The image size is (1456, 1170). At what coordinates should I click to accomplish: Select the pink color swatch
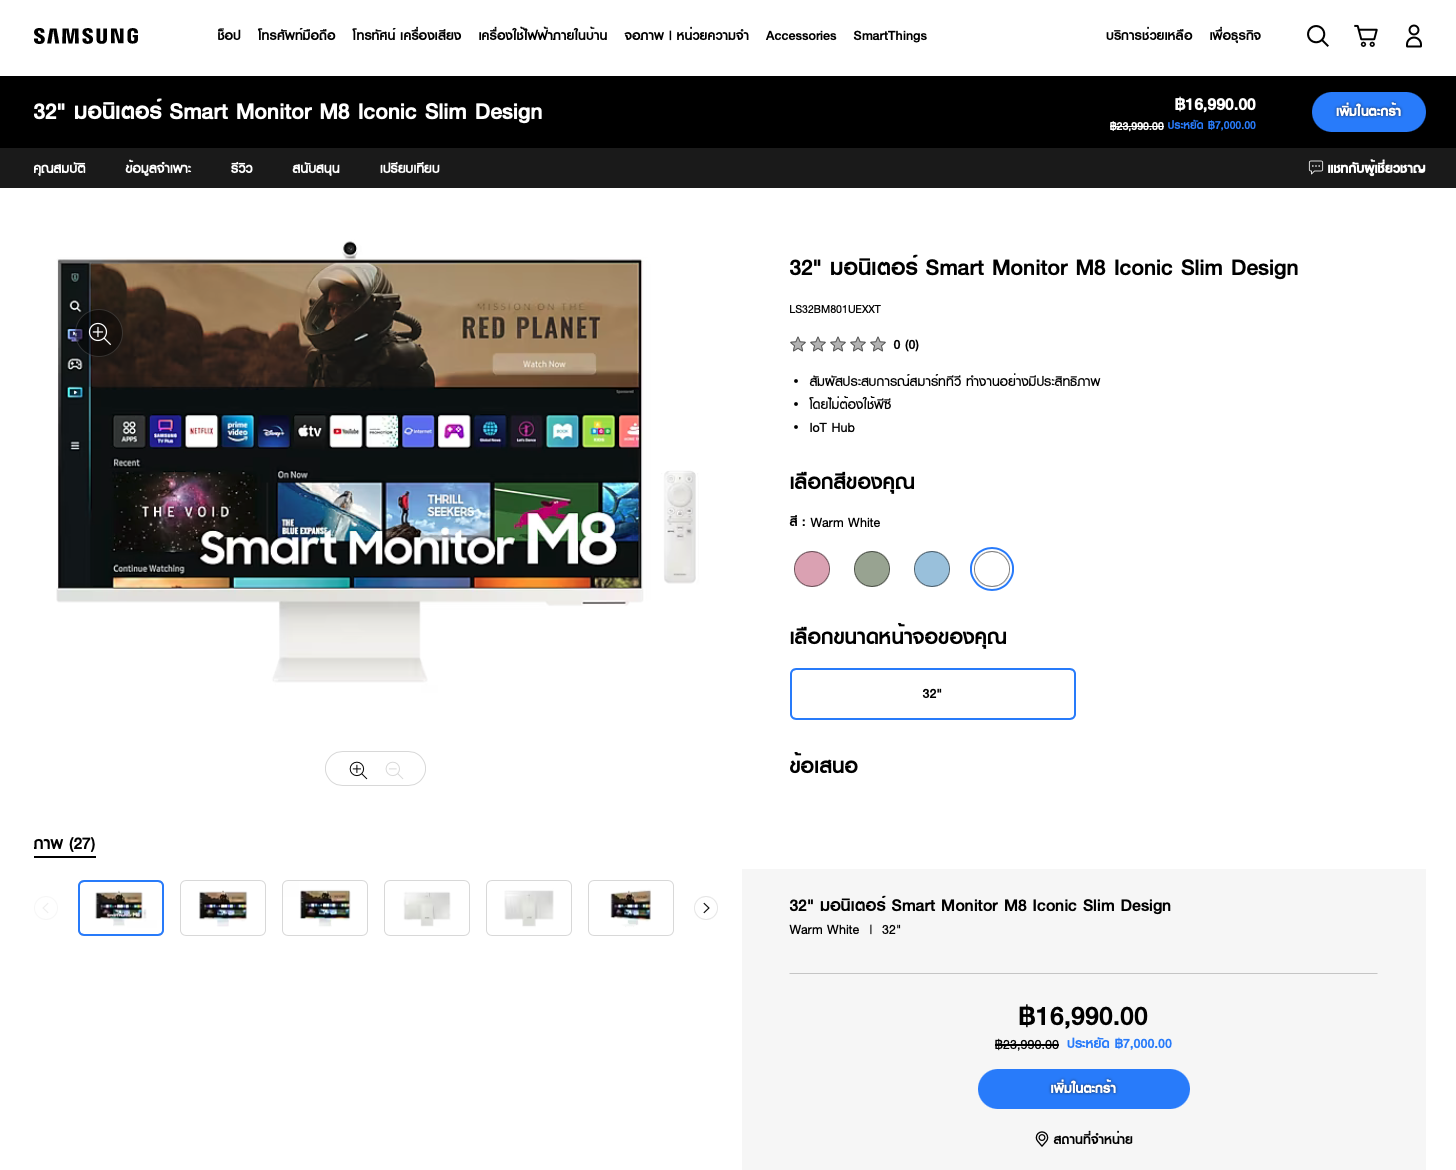point(812,569)
